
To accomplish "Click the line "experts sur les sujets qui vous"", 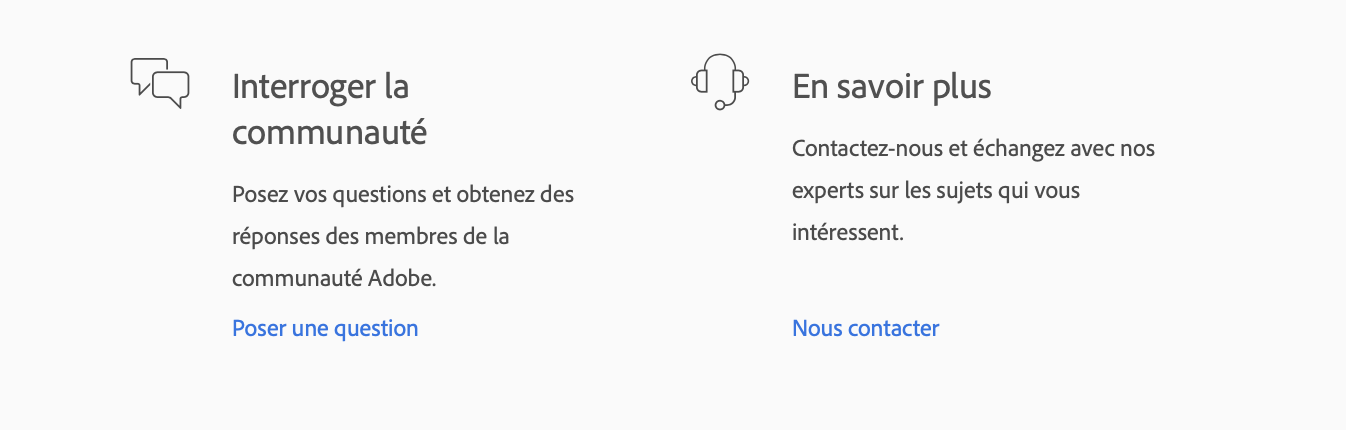I will (935, 190).
